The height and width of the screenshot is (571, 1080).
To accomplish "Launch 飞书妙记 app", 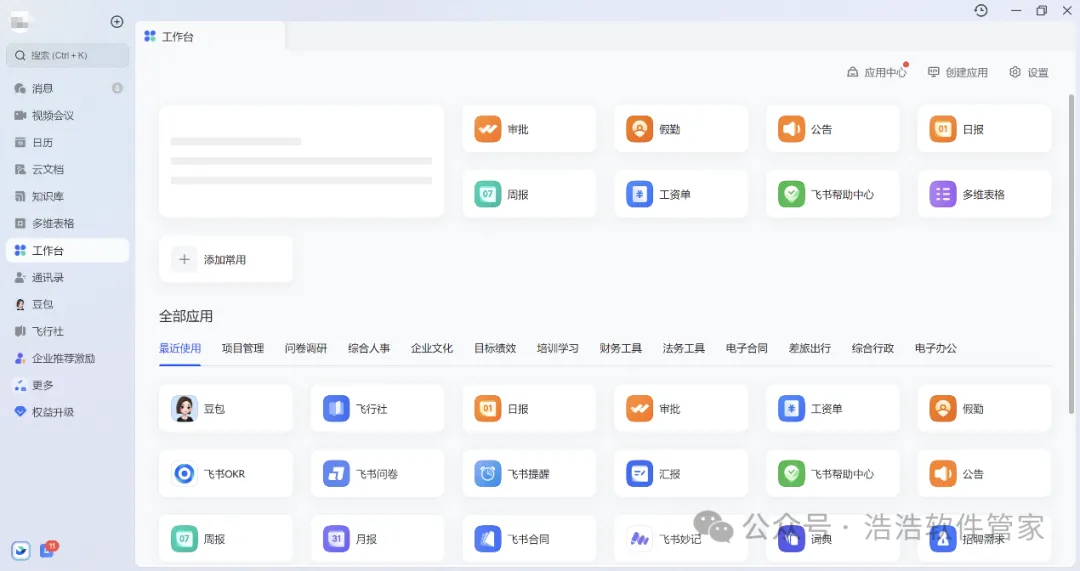I will pyautogui.click(x=681, y=539).
